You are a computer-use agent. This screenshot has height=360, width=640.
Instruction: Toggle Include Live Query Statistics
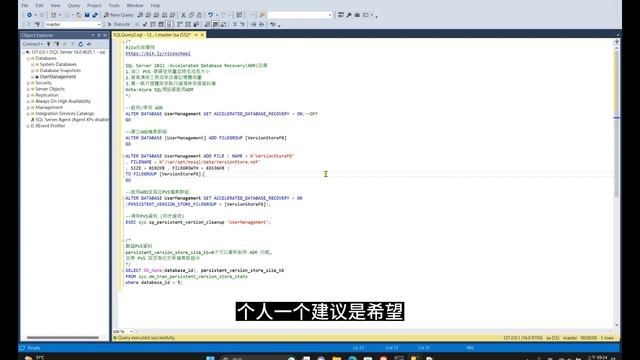pyautogui.click(x=188, y=24)
